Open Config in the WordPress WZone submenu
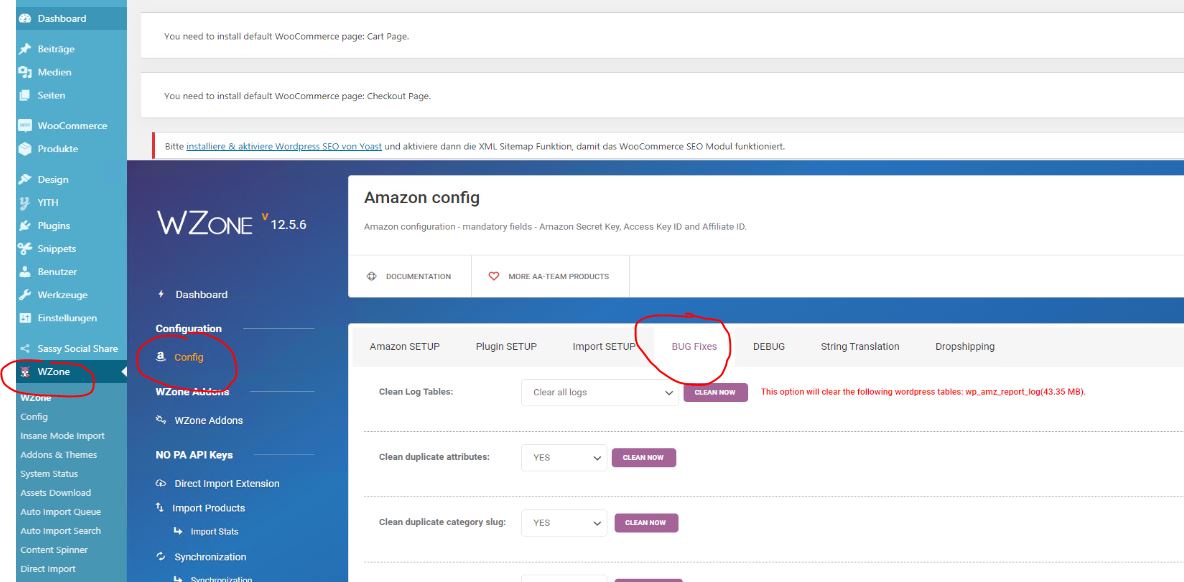1184x582 pixels. point(34,417)
